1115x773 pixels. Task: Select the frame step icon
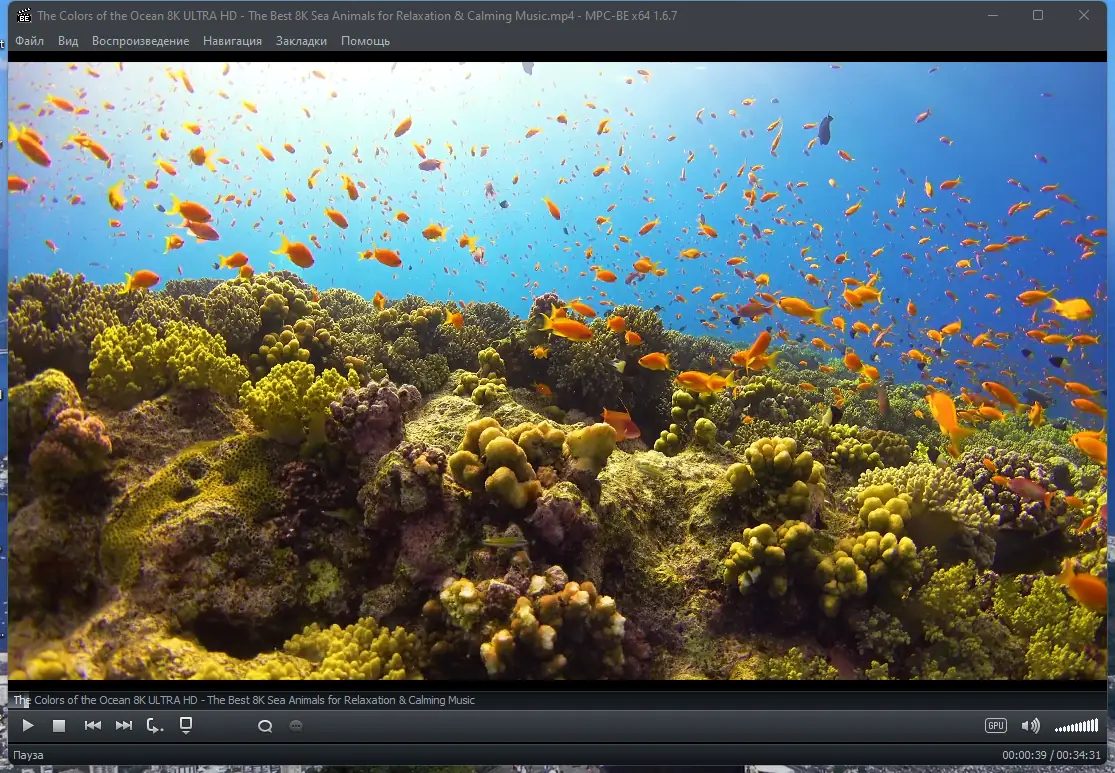coord(153,726)
